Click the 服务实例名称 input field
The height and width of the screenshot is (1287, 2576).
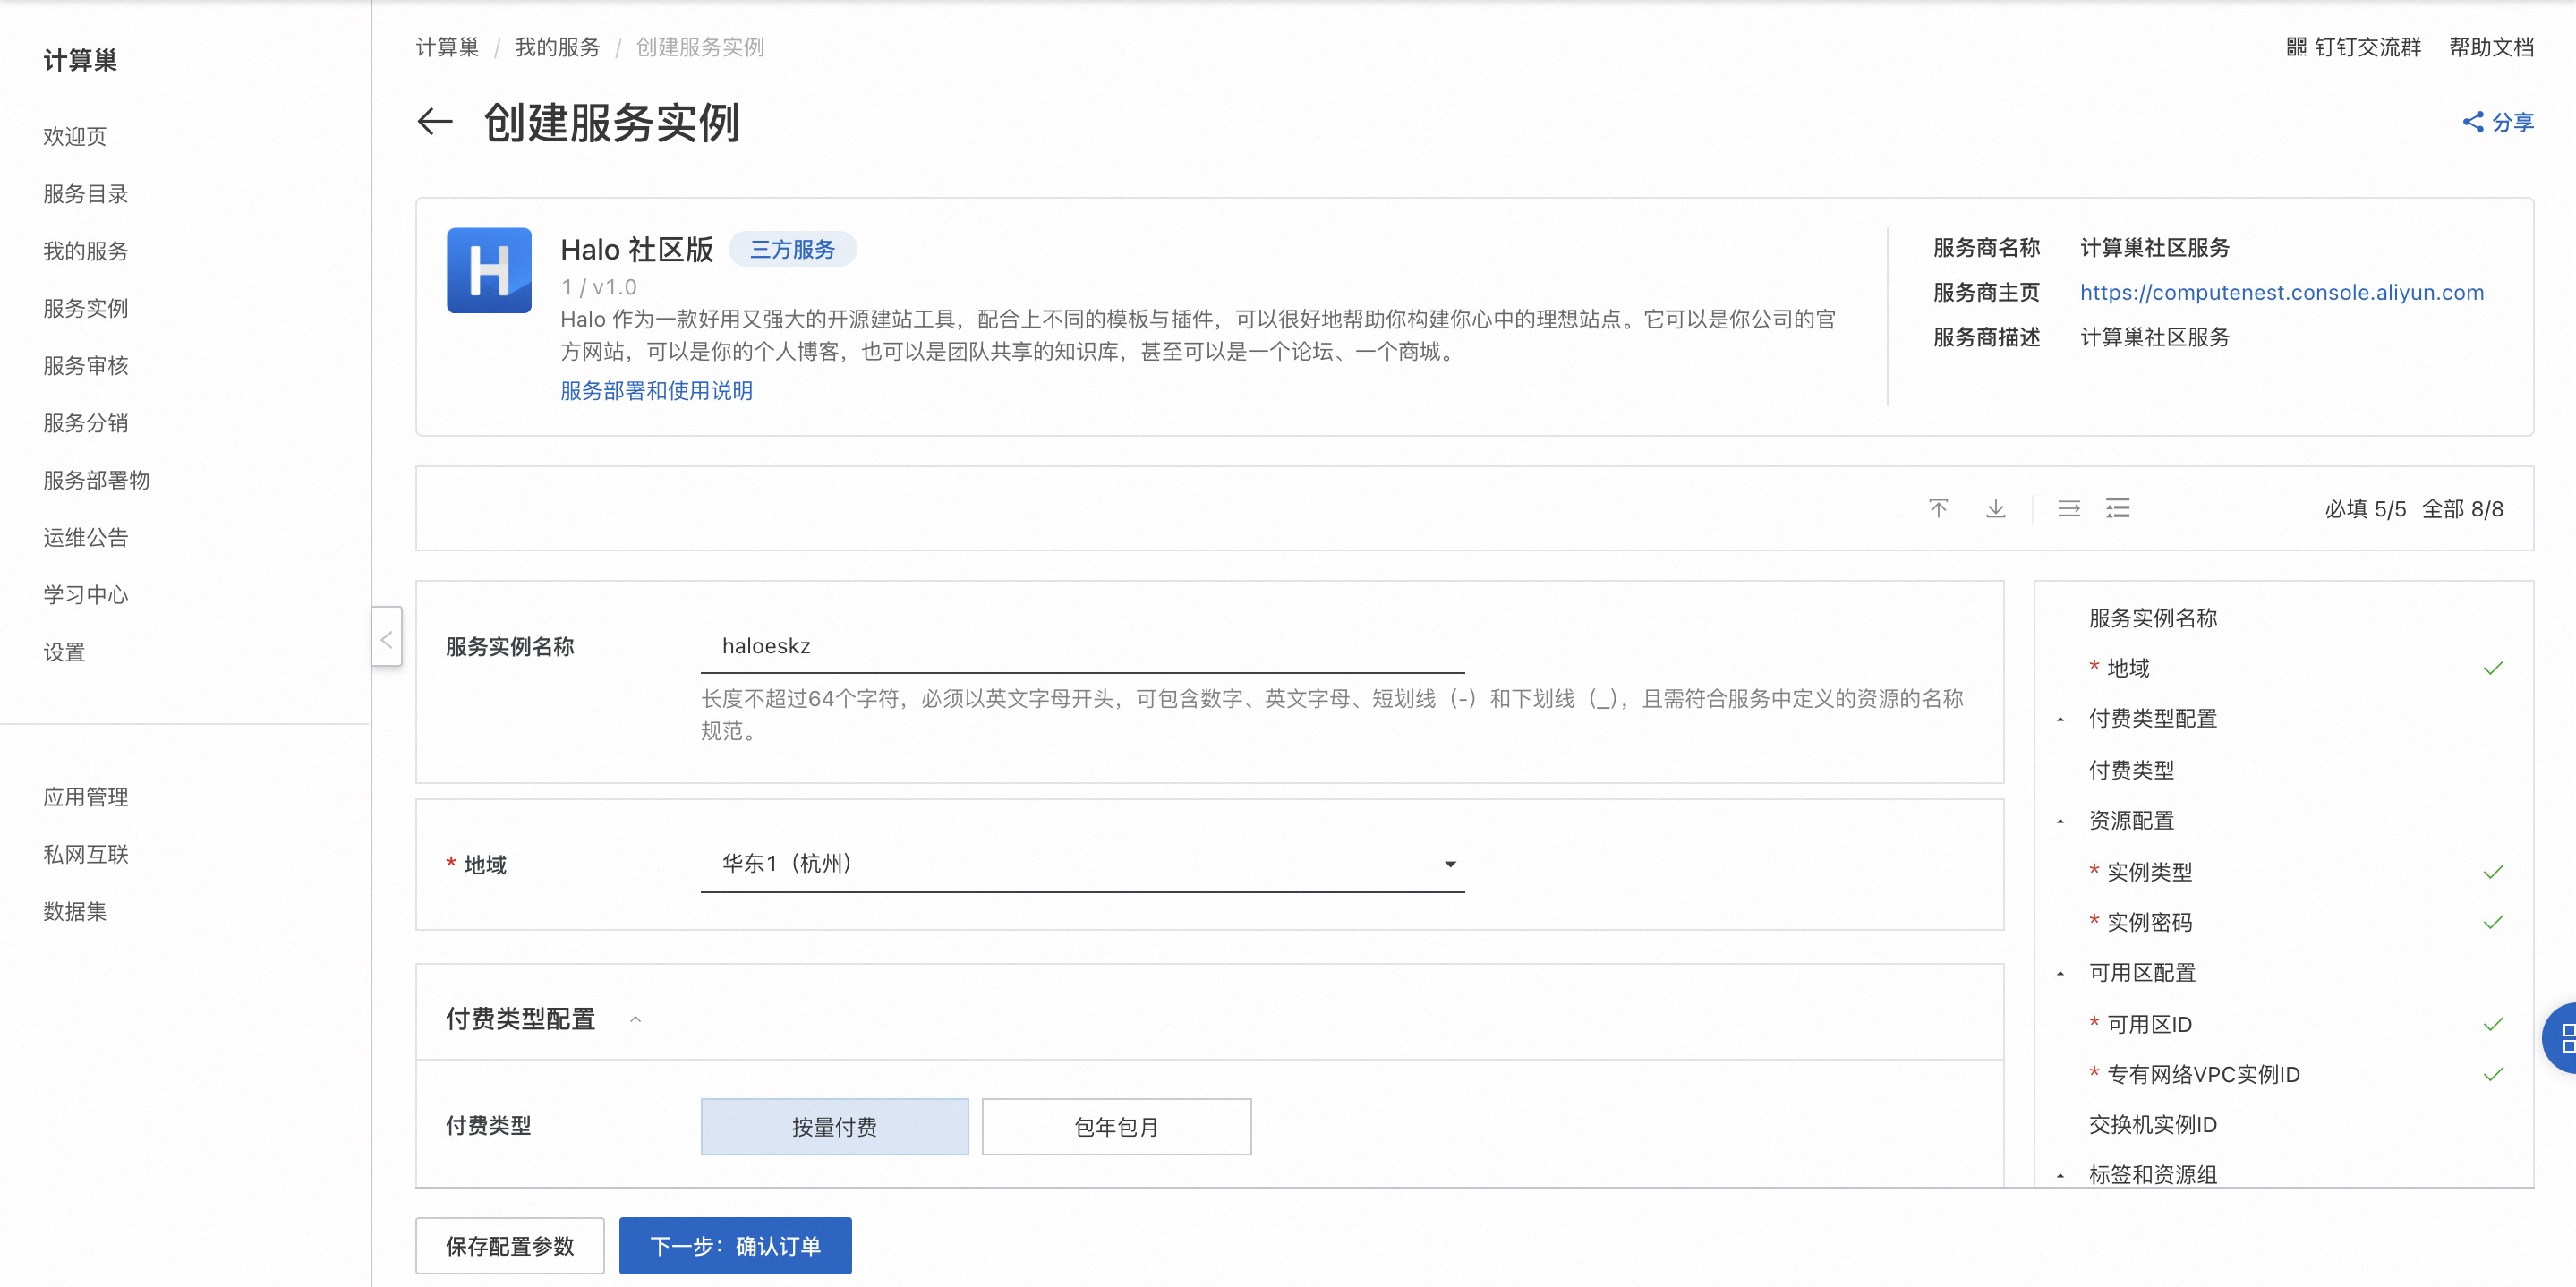pyautogui.click(x=1082, y=646)
